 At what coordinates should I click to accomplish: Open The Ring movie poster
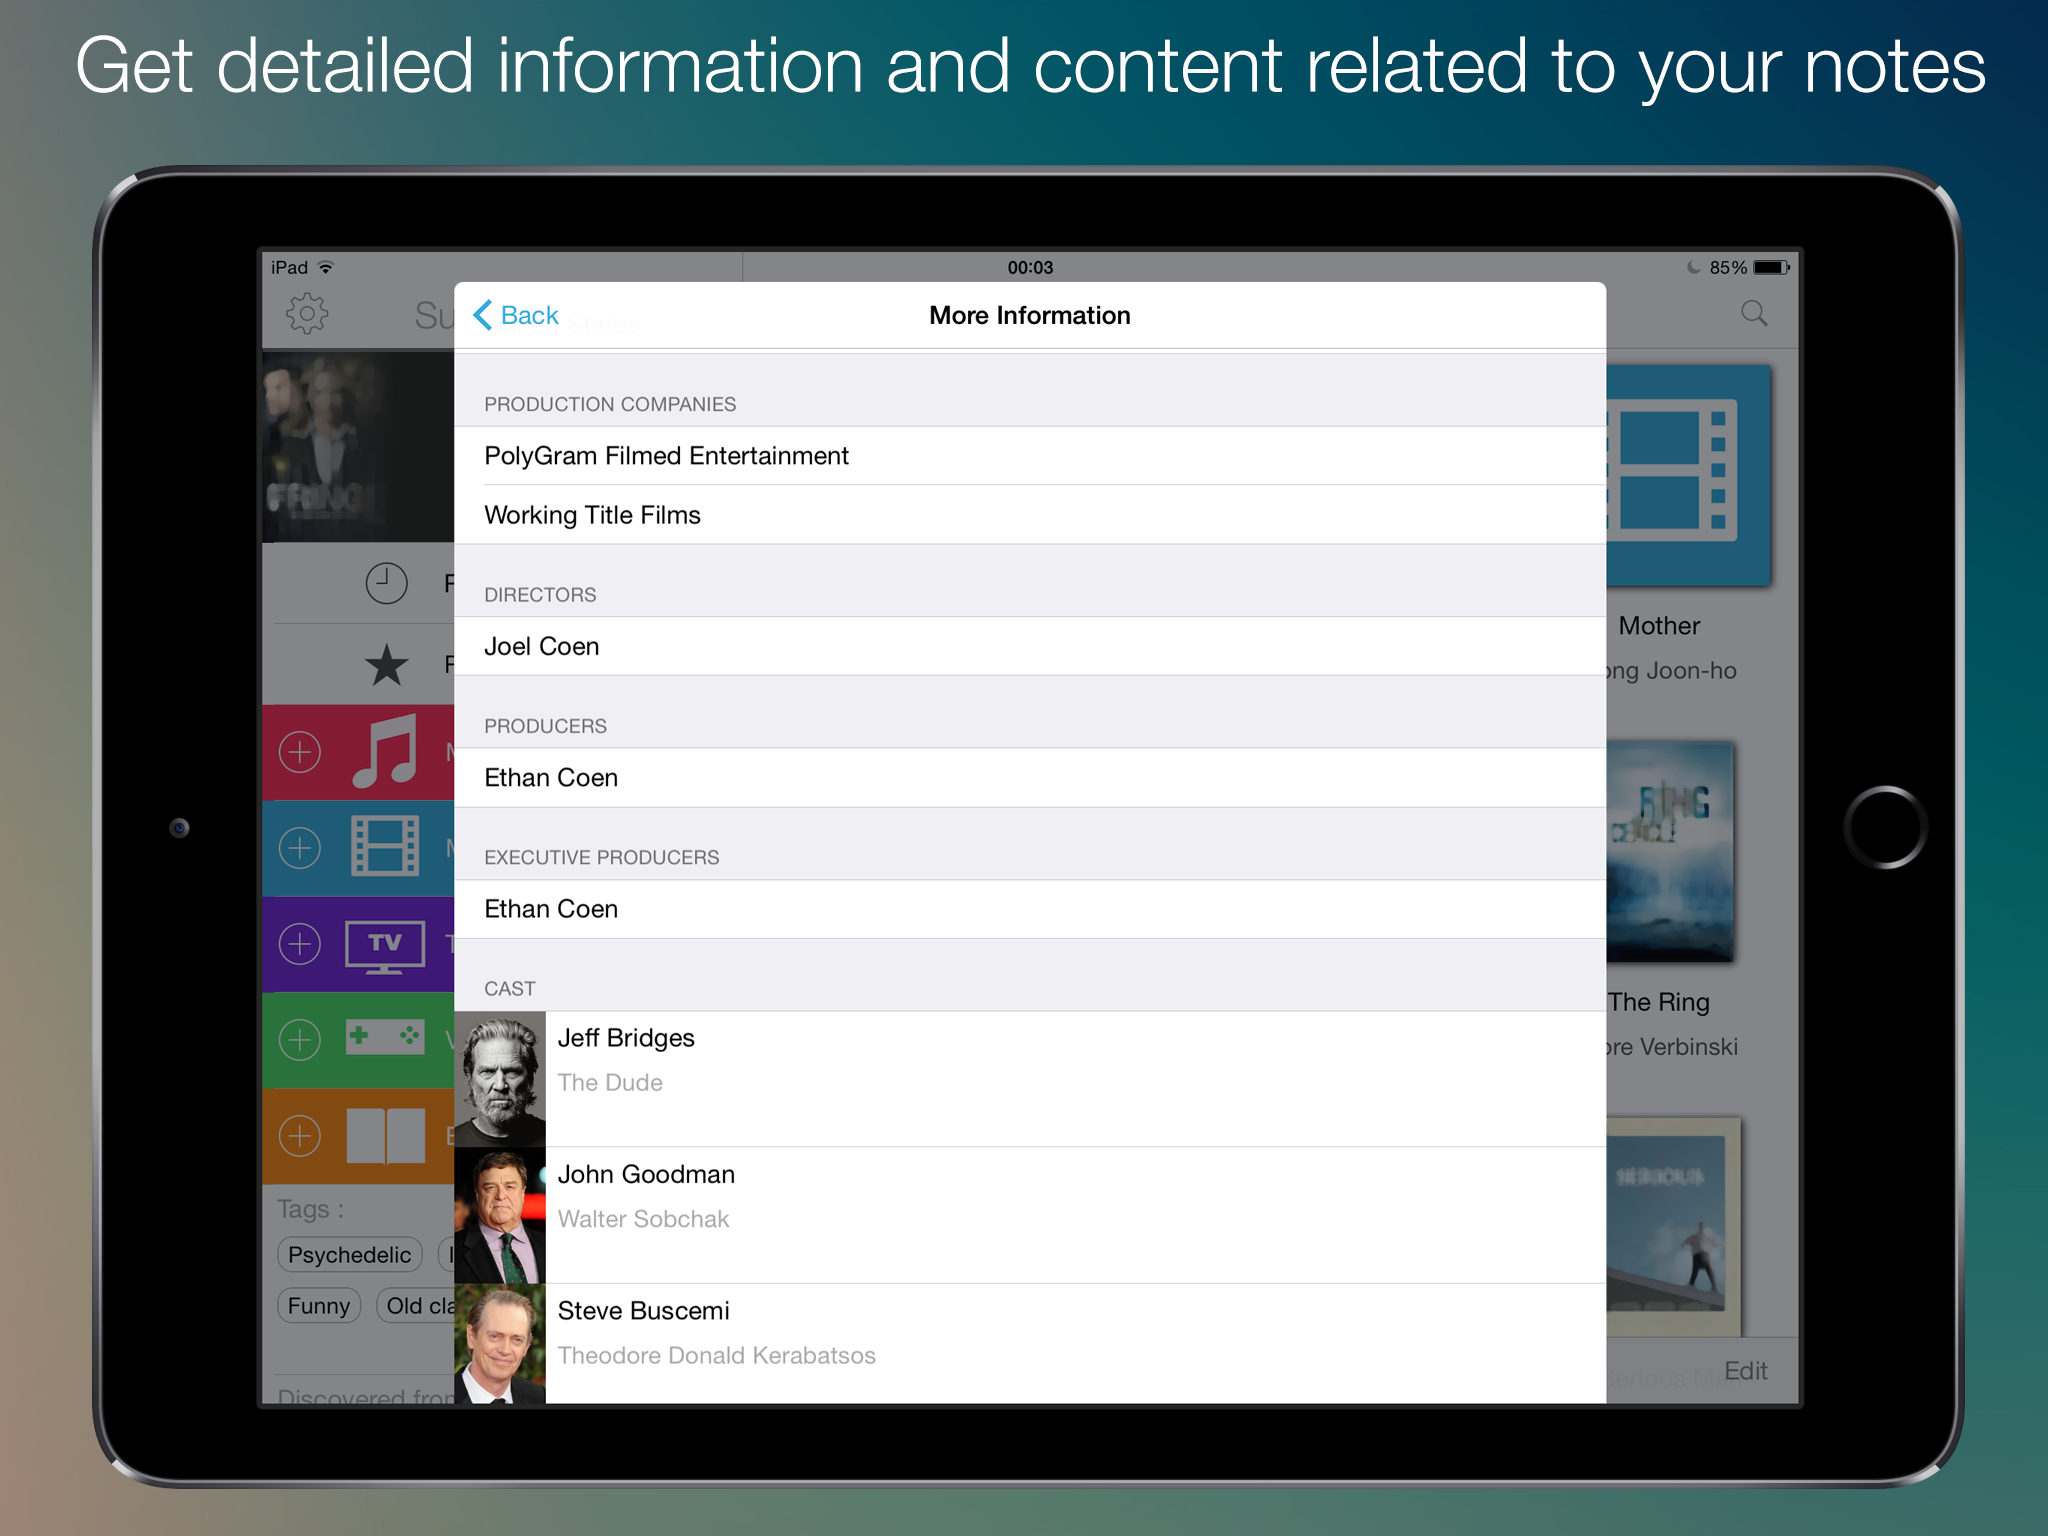[1670, 851]
